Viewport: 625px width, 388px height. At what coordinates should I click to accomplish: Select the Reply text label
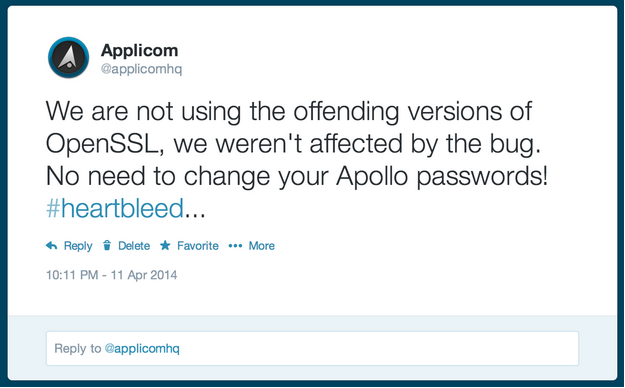point(78,246)
